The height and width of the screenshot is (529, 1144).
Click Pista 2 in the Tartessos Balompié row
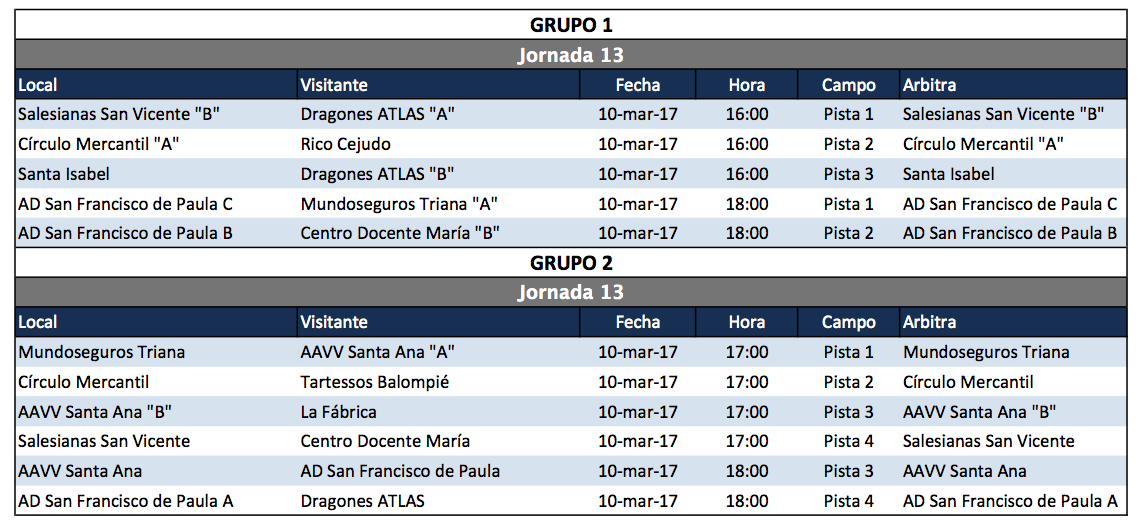pos(848,382)
